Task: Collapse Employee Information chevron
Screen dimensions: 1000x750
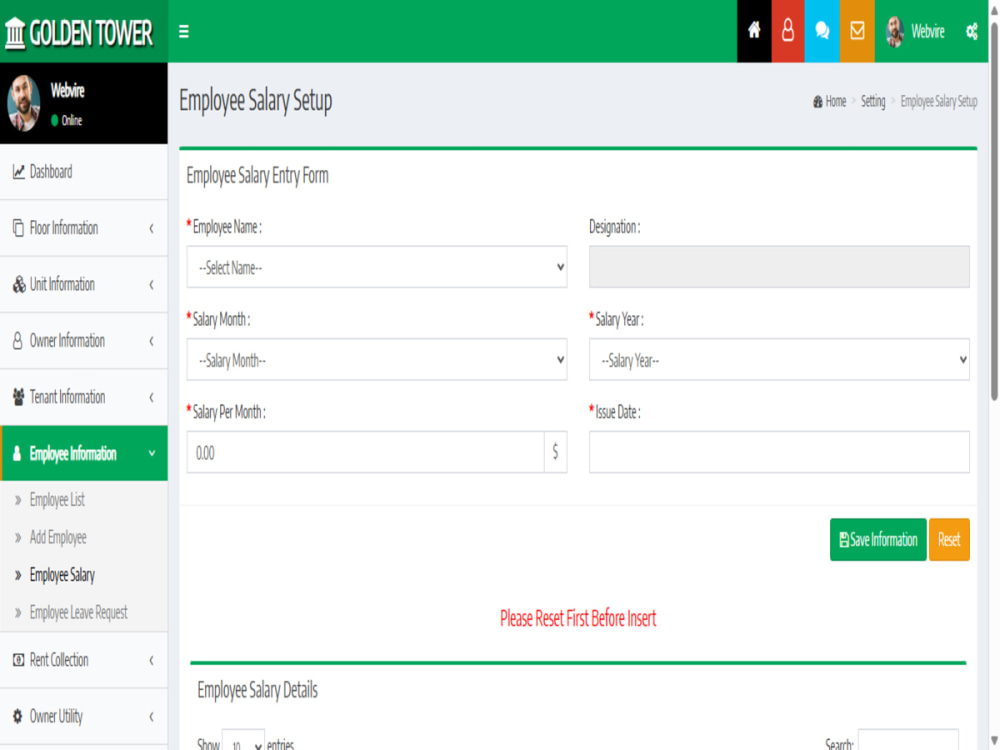Action: point(152,453)
